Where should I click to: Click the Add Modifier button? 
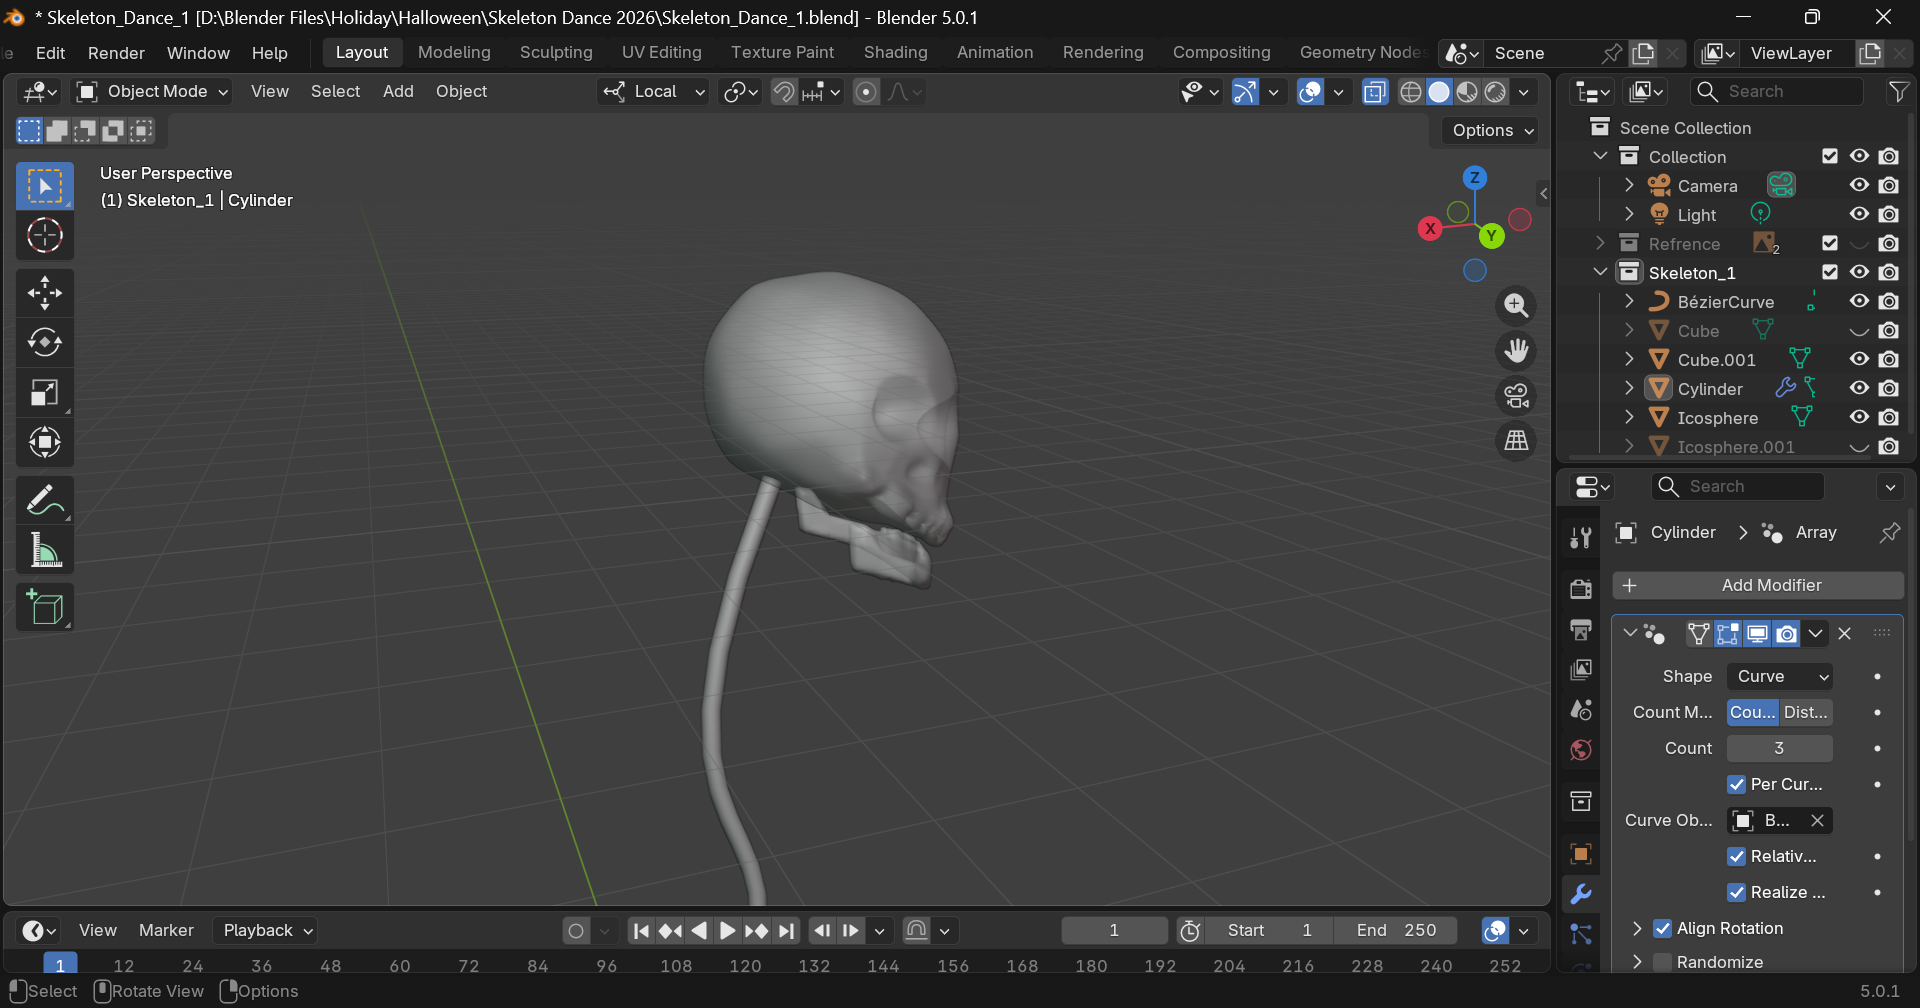(1758, 586)
